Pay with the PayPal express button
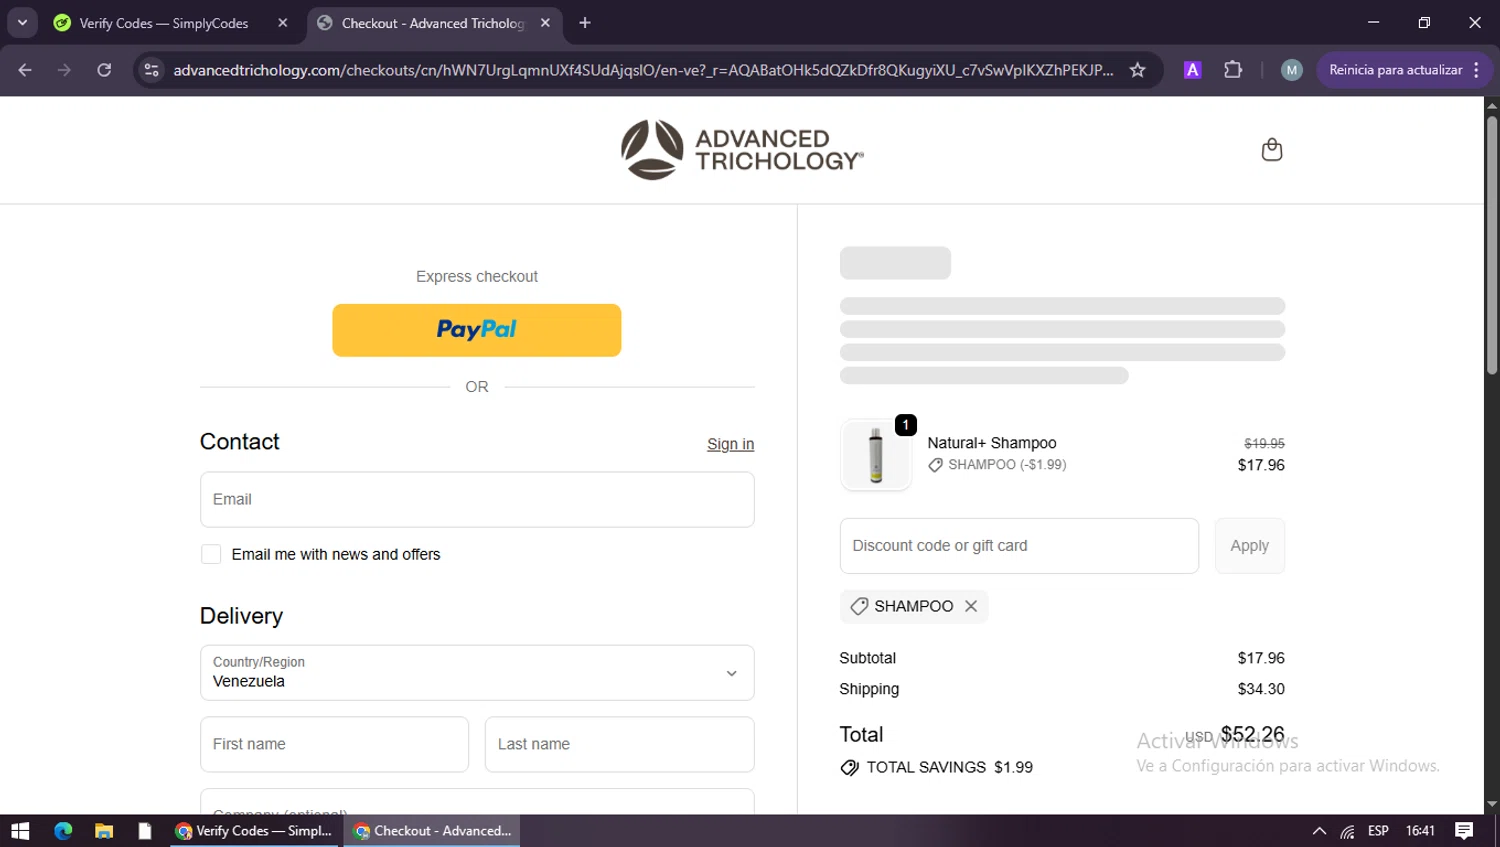This screenshot has height=847, width=1500. tap(477, 330)
